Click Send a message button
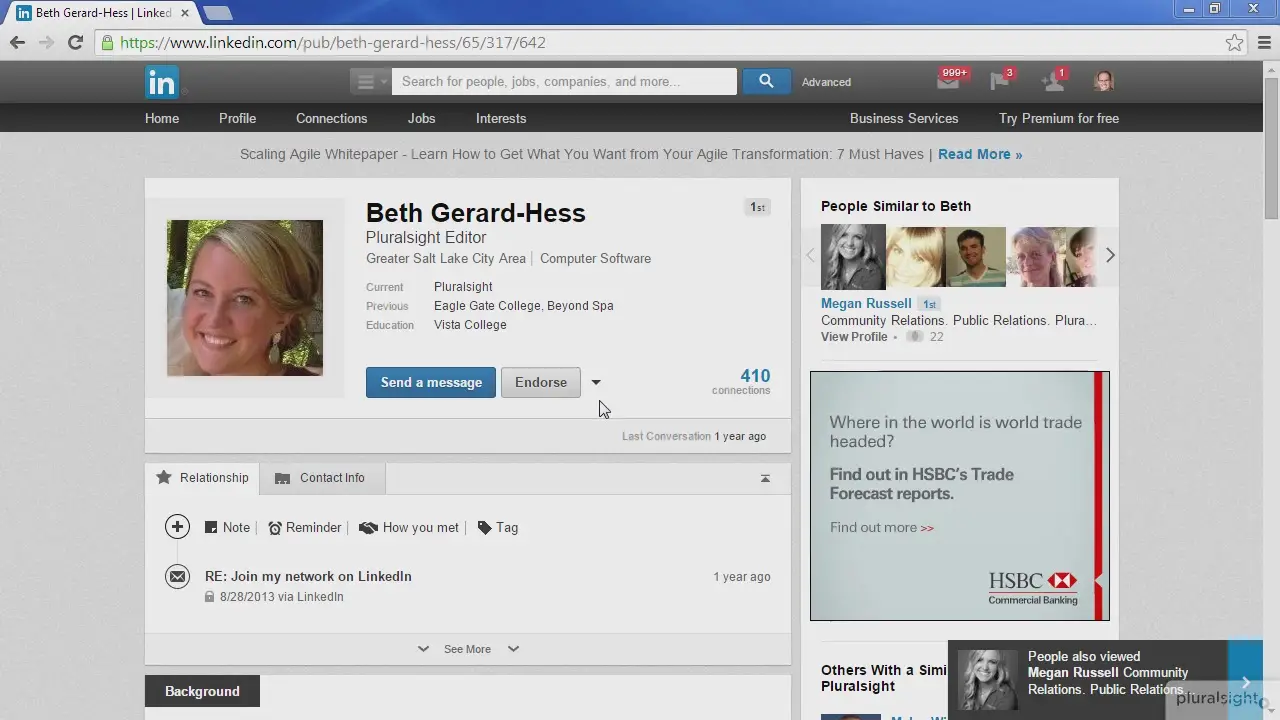 (x=431, y=382)
